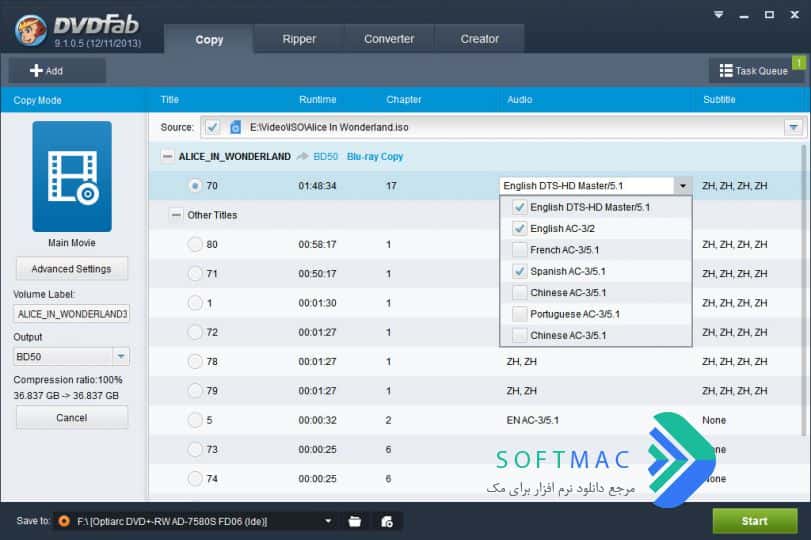Click the title list vertical scrollbar
The image size is (811, 540).
[805, 290]
